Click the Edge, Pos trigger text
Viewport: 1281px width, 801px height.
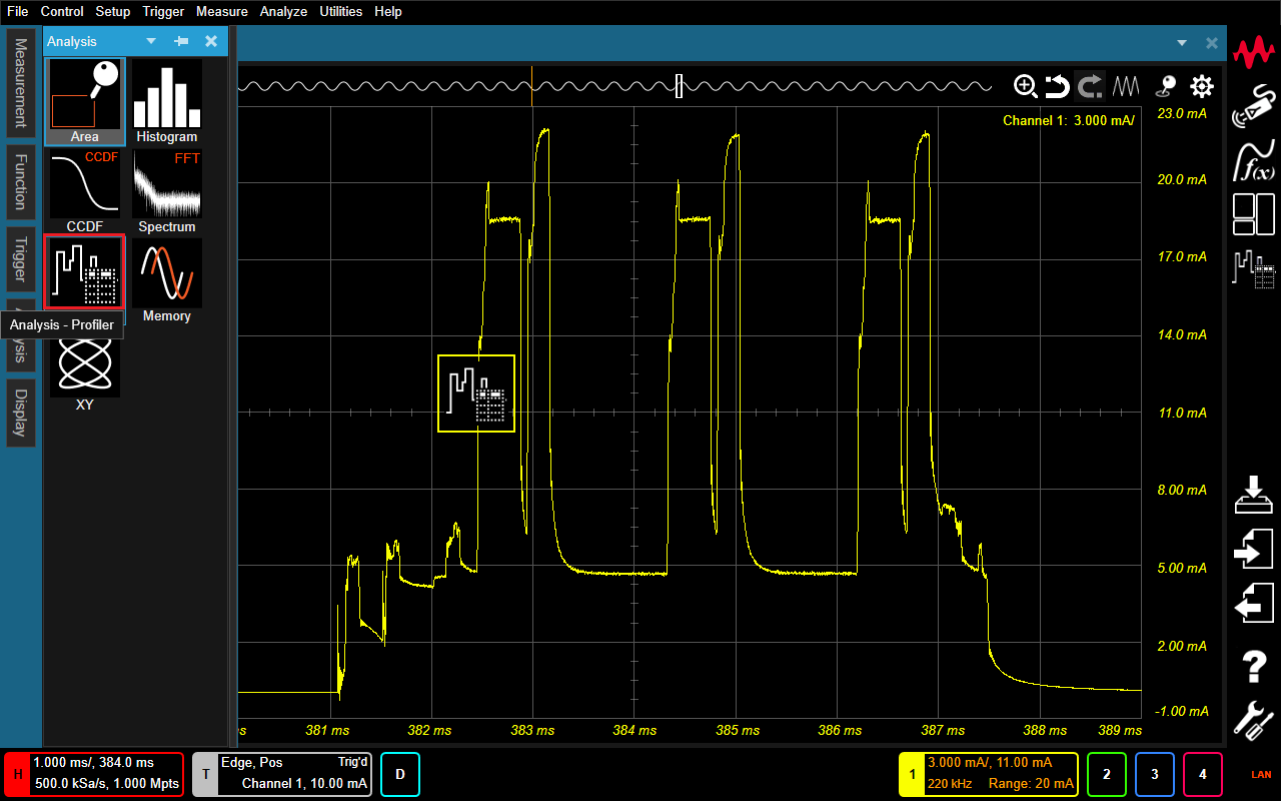pos(252,762)
